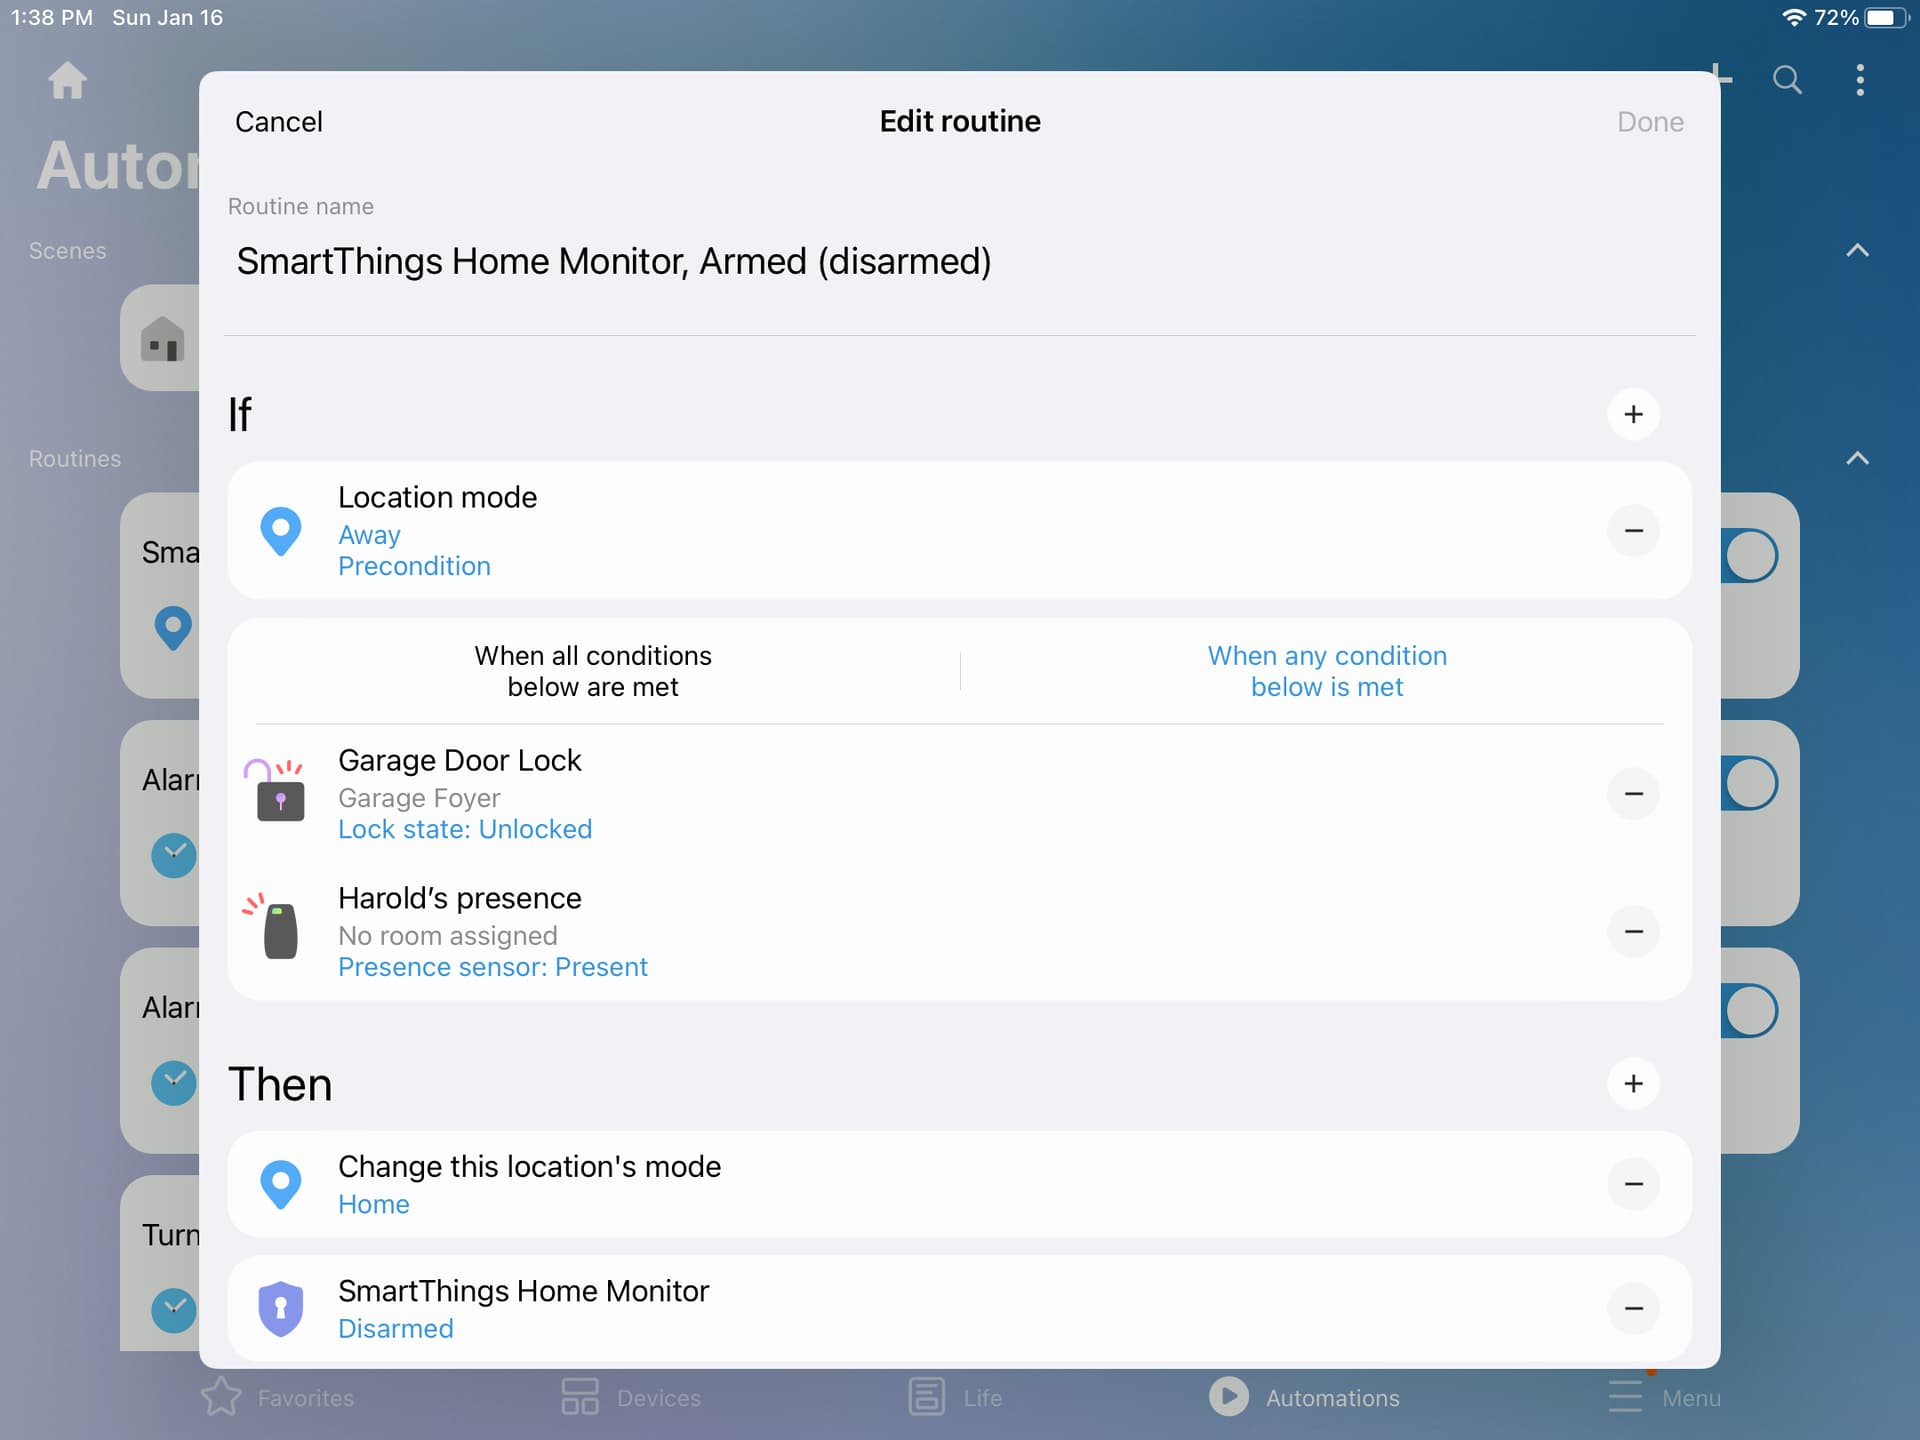Tap the home icon at top left
Viewport: 1920px width, 1440px height.
click(x=67, y=80)
